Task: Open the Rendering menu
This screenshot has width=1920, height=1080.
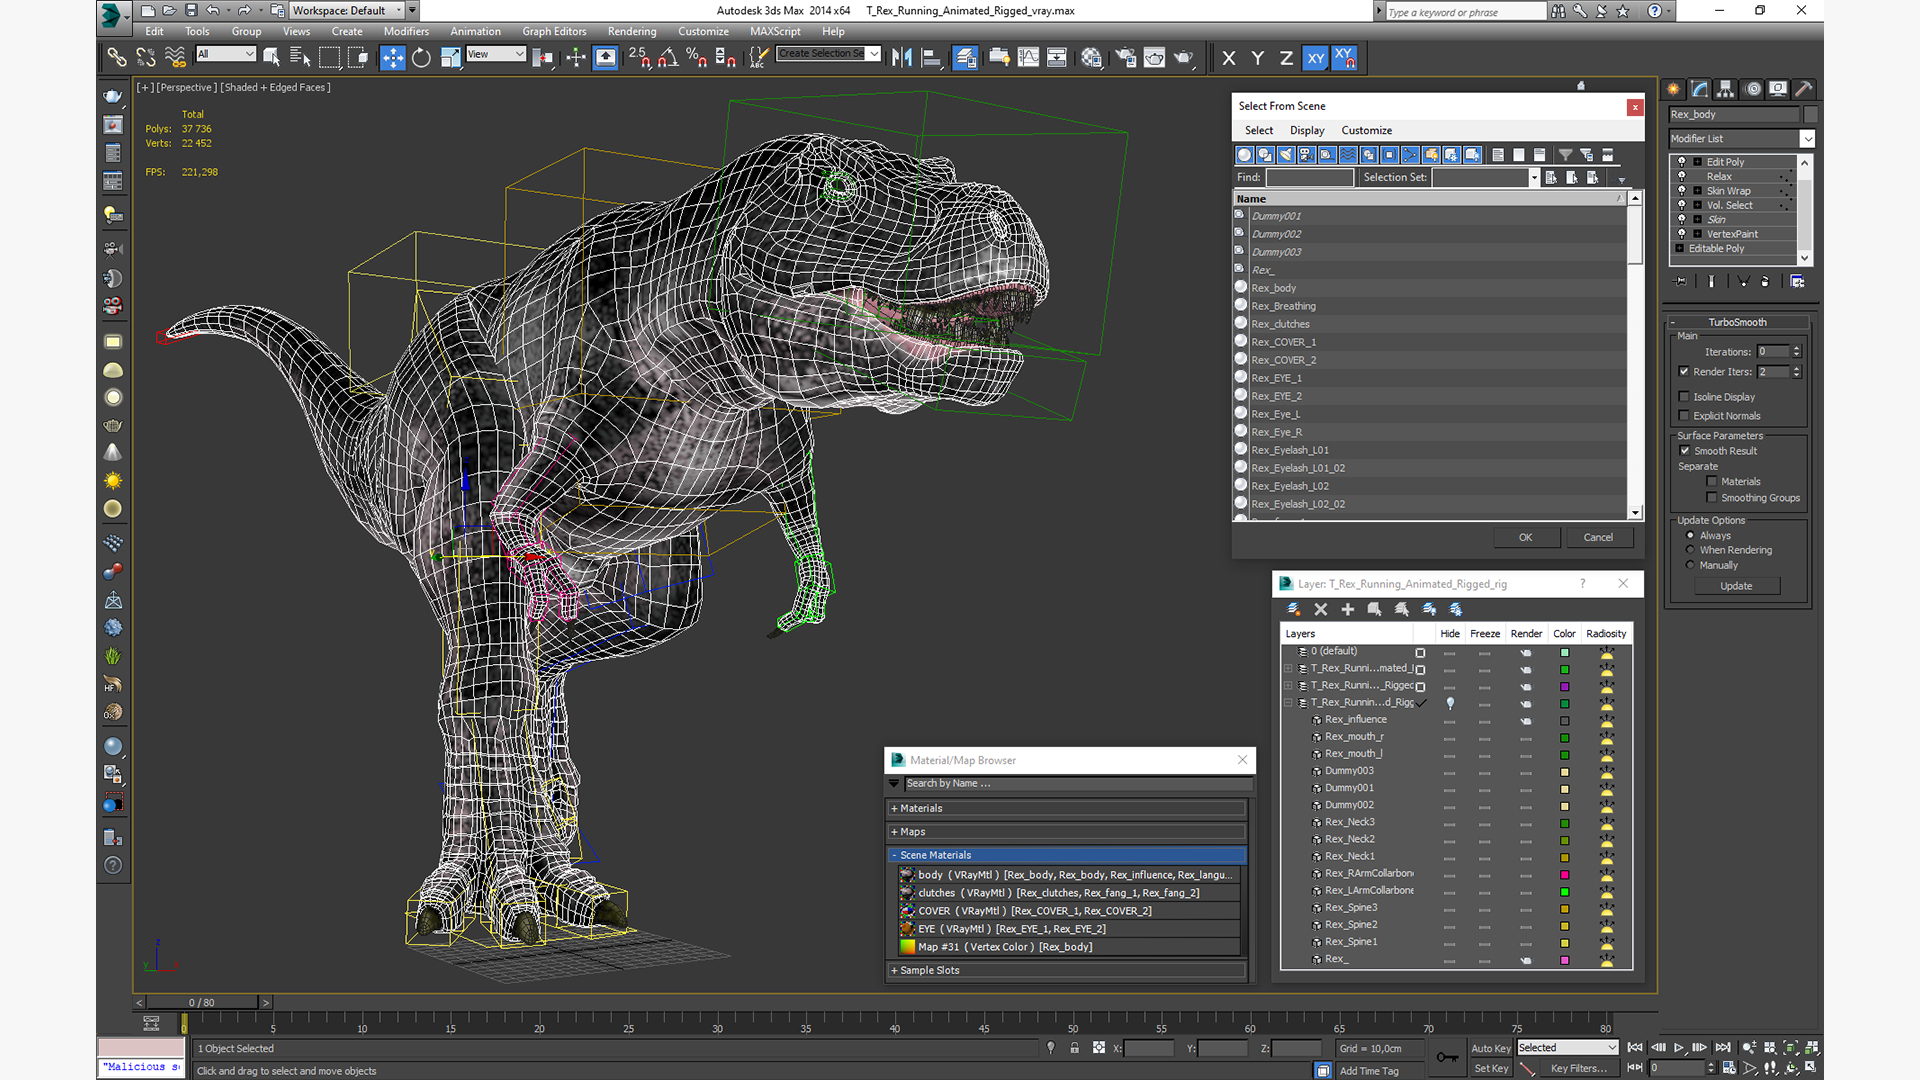Action: click(632, 31)
